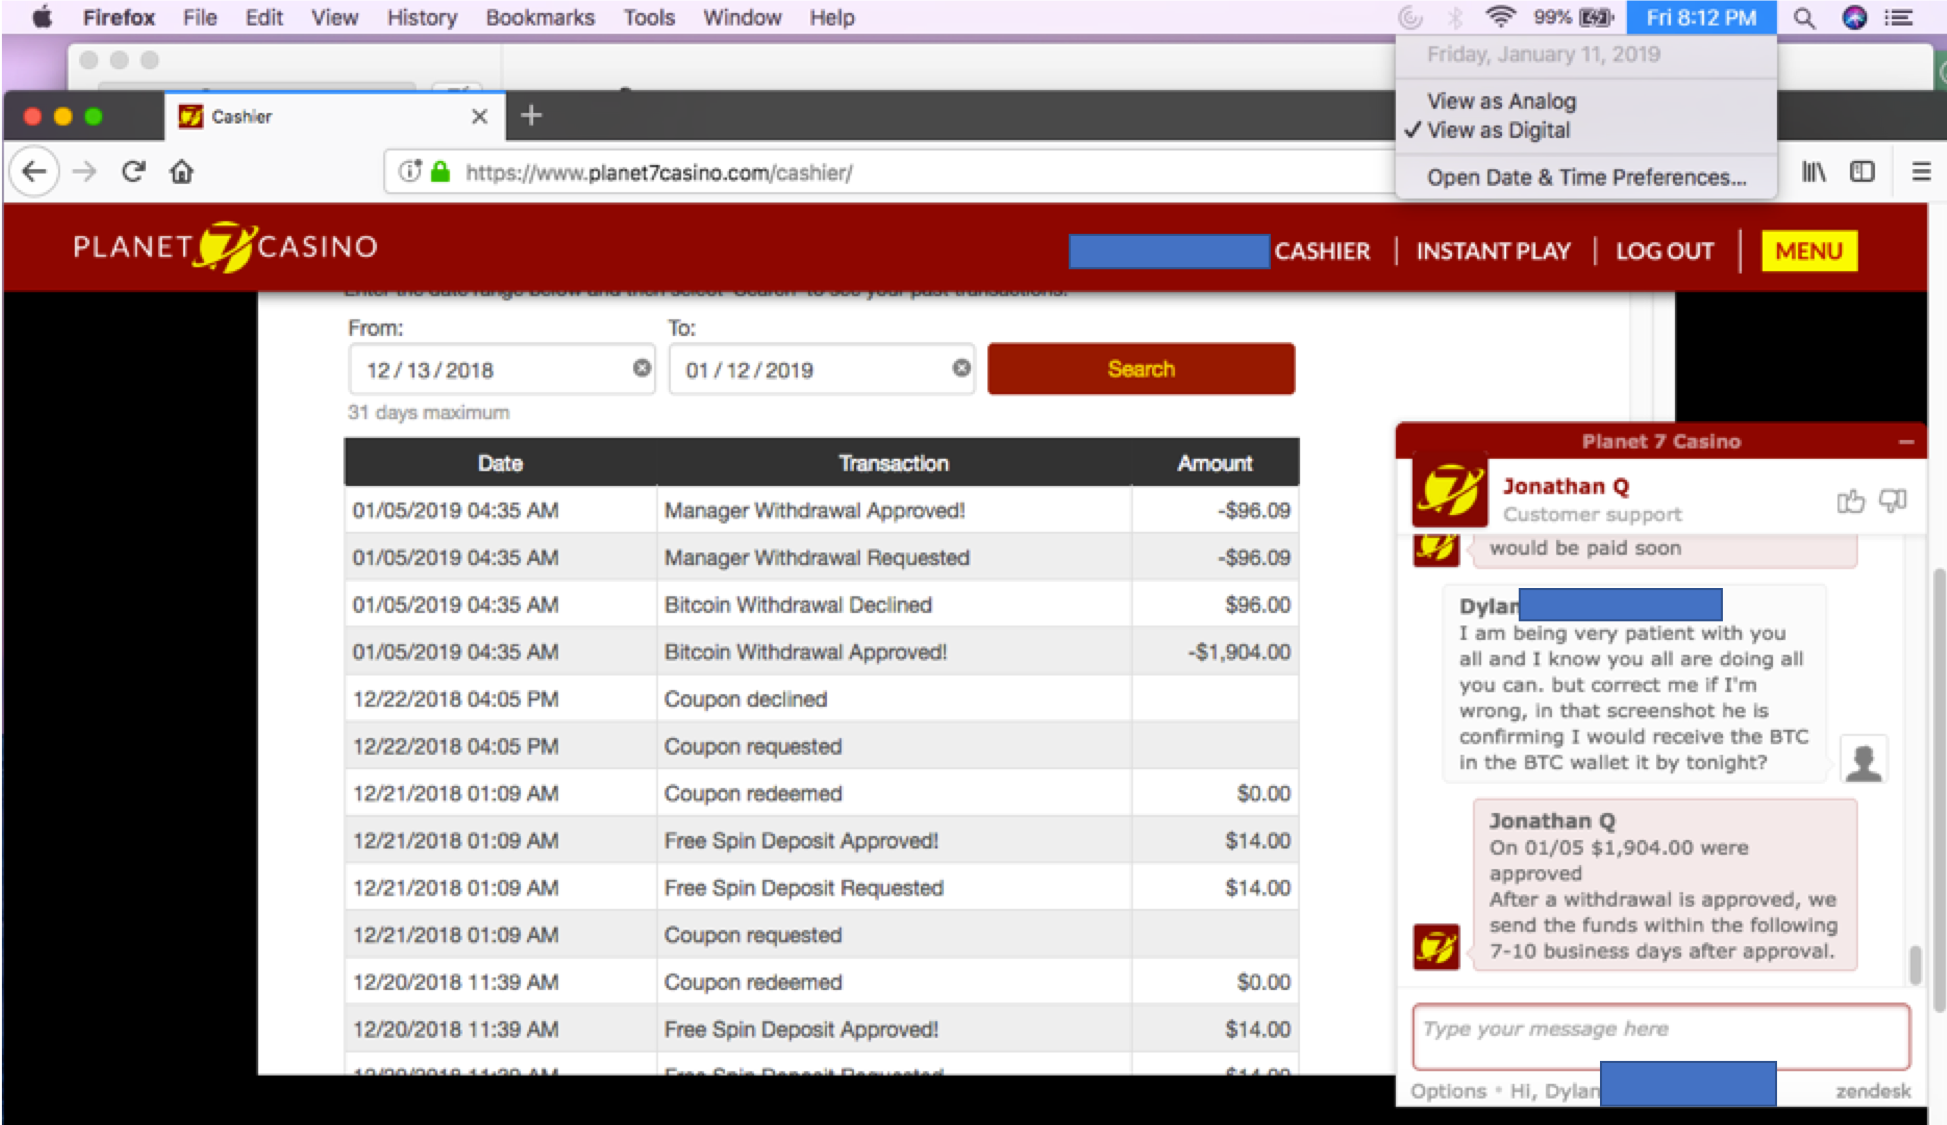Open the Window menu
Screen dimensions: 1947x1125
click(742, 17)
